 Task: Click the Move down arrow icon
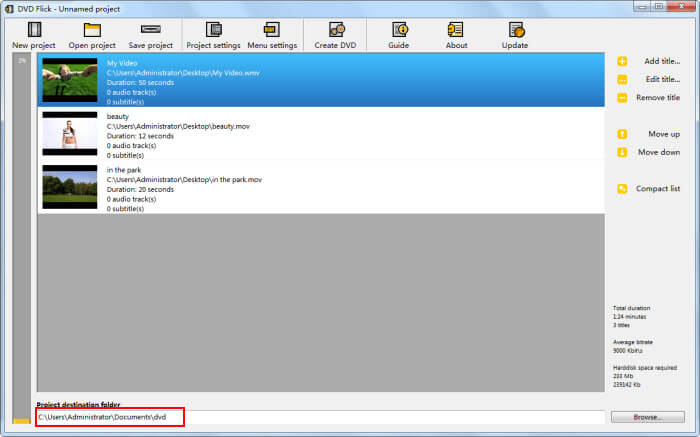(622, 152)
